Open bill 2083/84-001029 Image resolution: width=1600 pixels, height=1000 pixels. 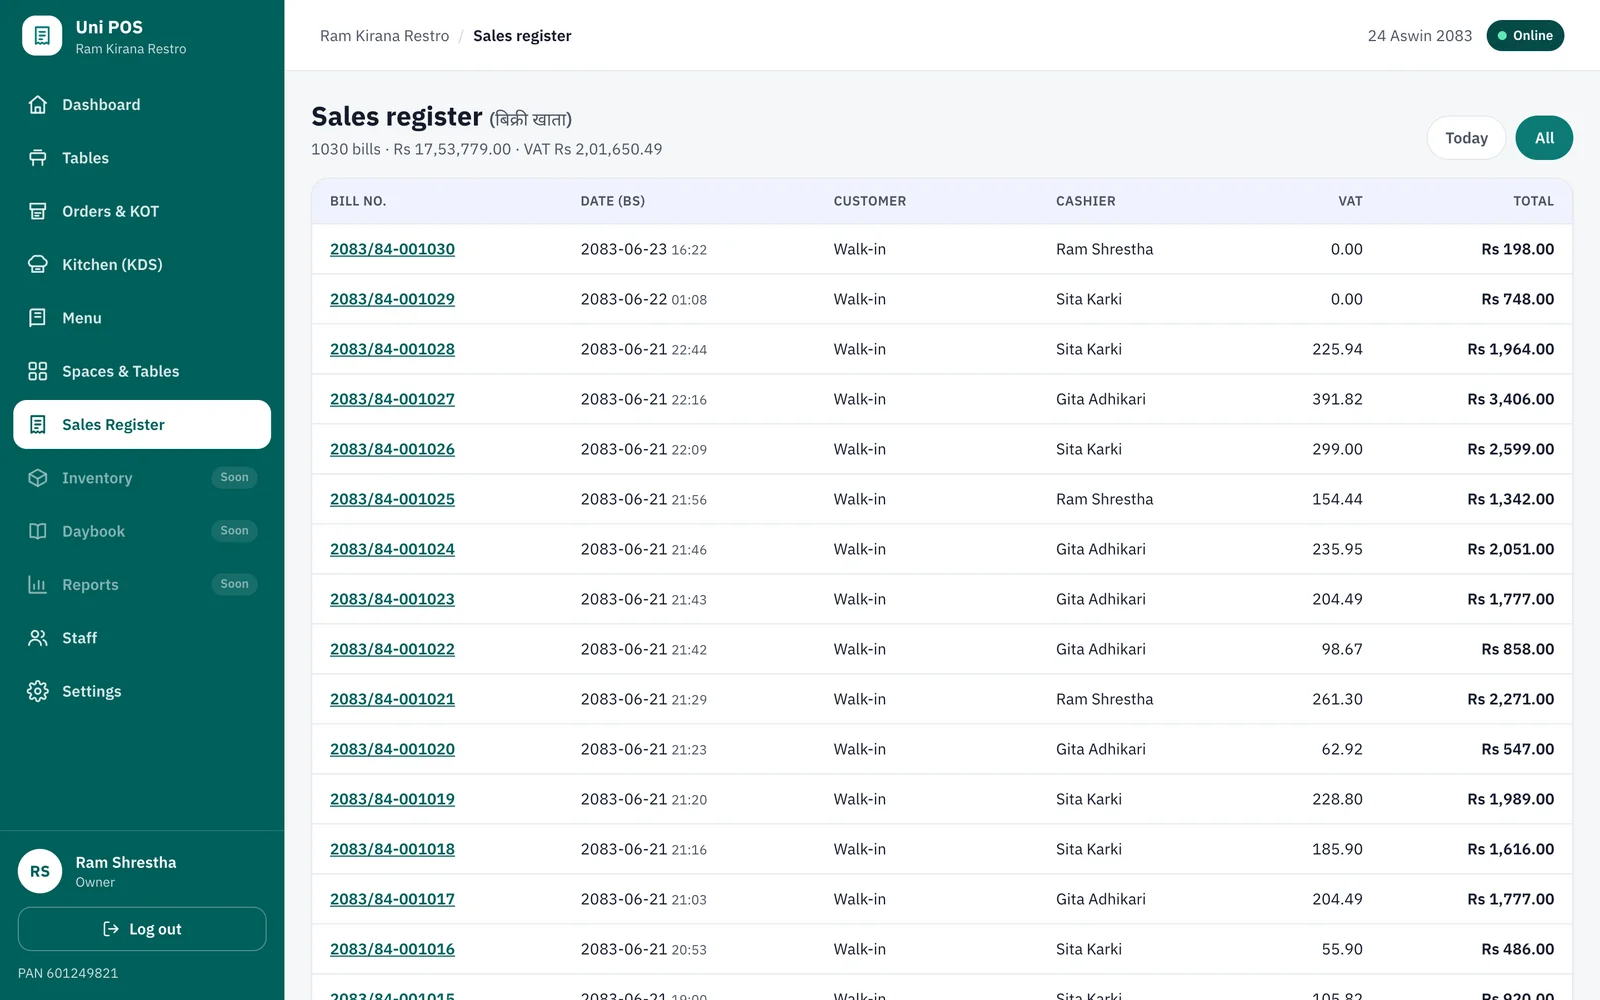(392, 299)
